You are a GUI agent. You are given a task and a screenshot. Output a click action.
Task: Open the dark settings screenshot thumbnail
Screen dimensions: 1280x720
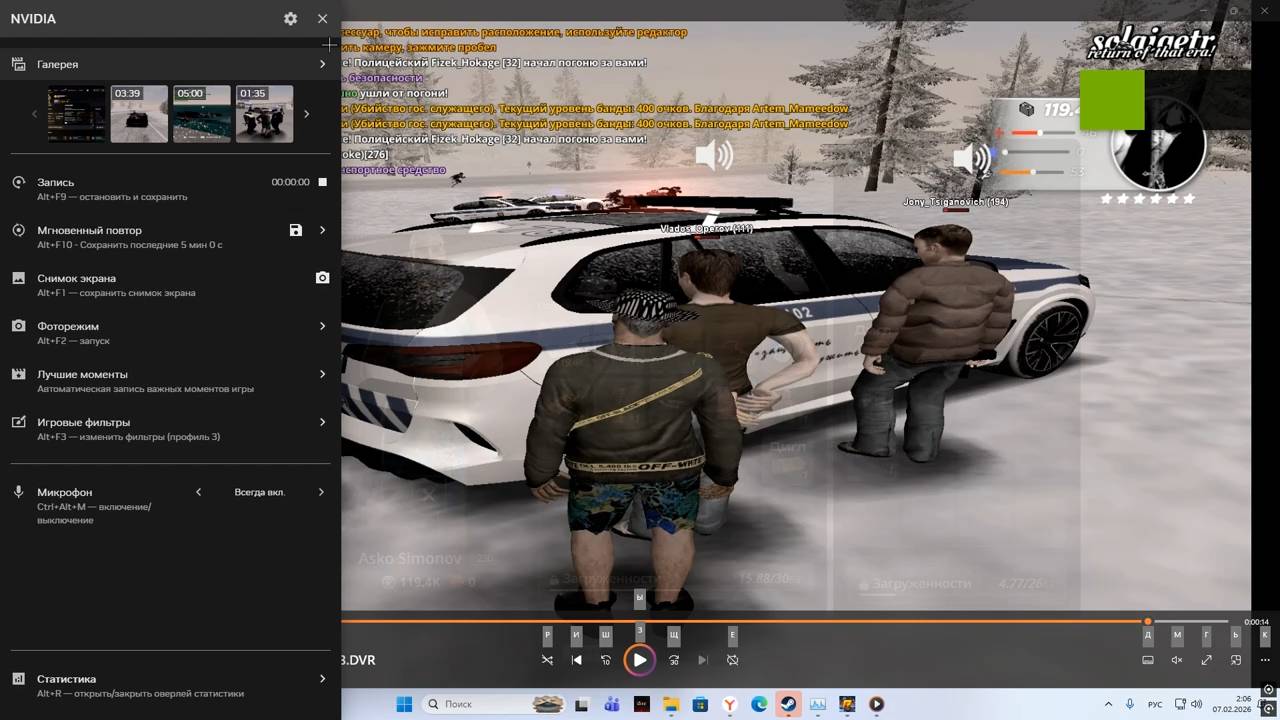(76, 113)
